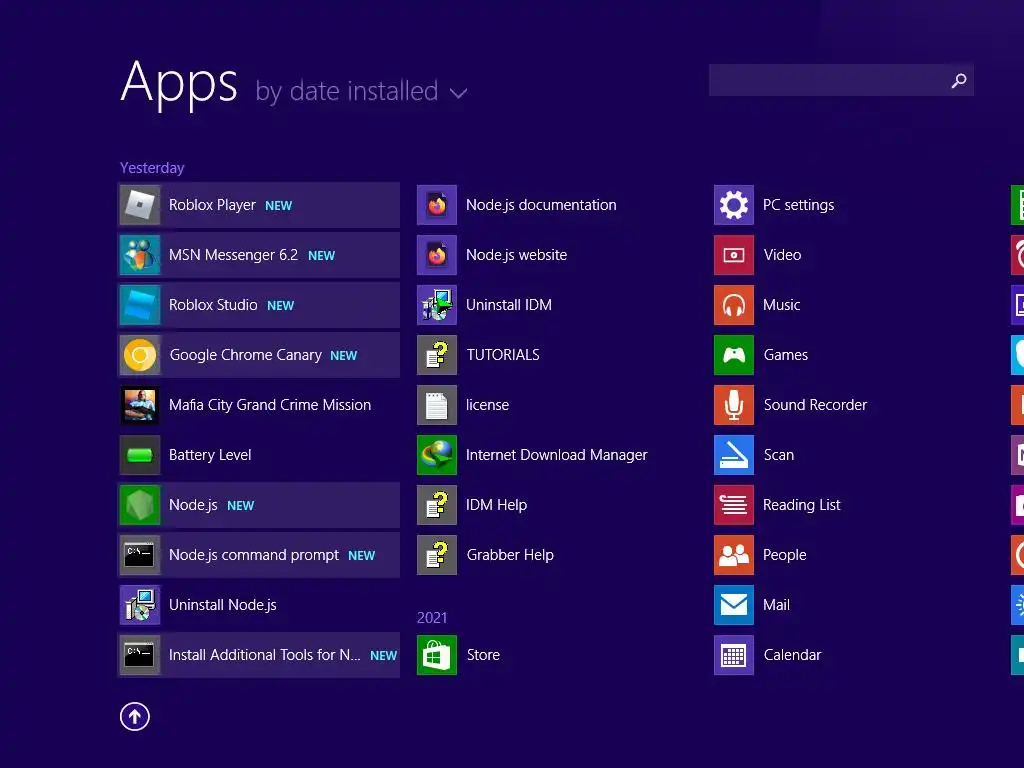Launch Internet Download Manager icon

[x=437, y=455]
